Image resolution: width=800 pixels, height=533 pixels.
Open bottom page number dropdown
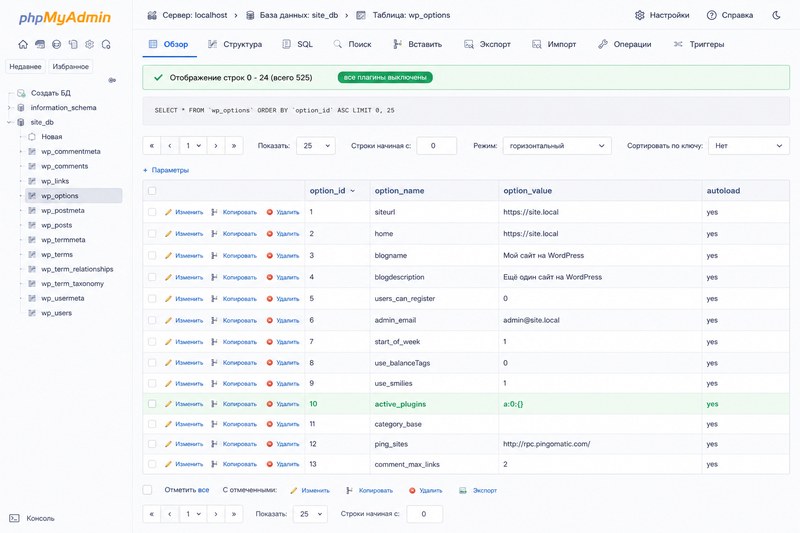(x=193, y=514)
